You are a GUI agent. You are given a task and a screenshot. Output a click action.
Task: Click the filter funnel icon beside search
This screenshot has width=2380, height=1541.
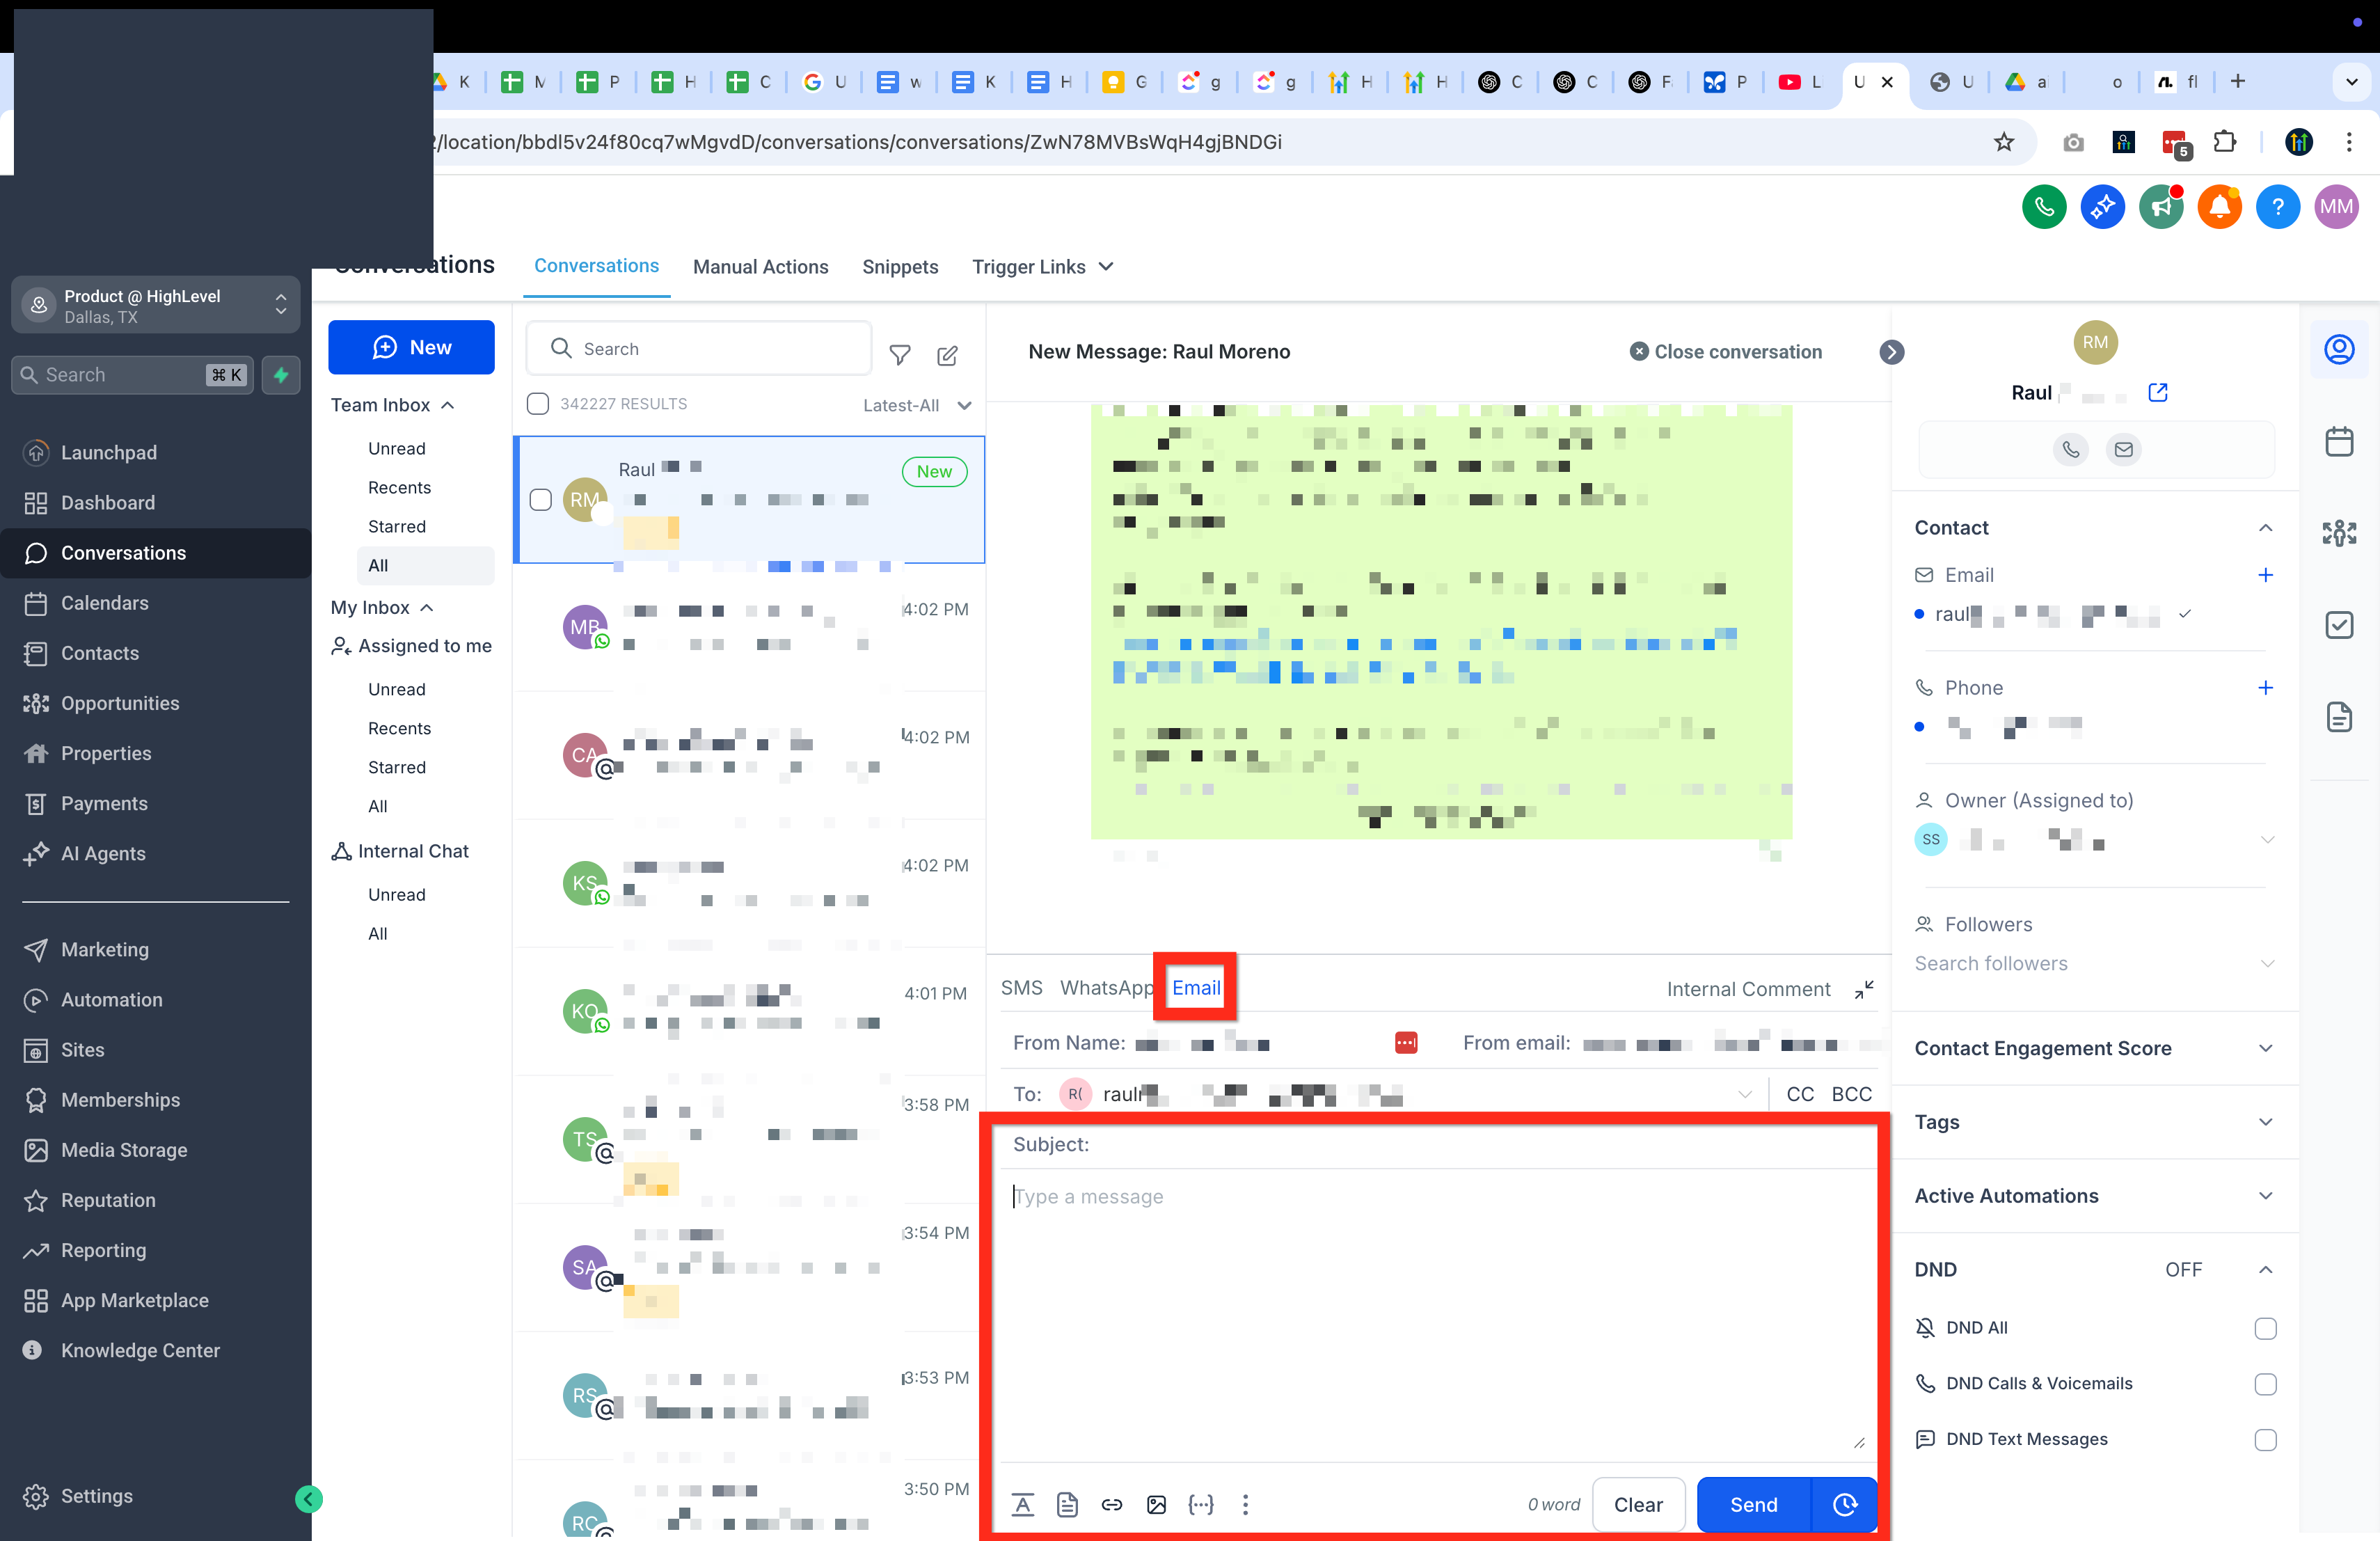tap(900, 354)
